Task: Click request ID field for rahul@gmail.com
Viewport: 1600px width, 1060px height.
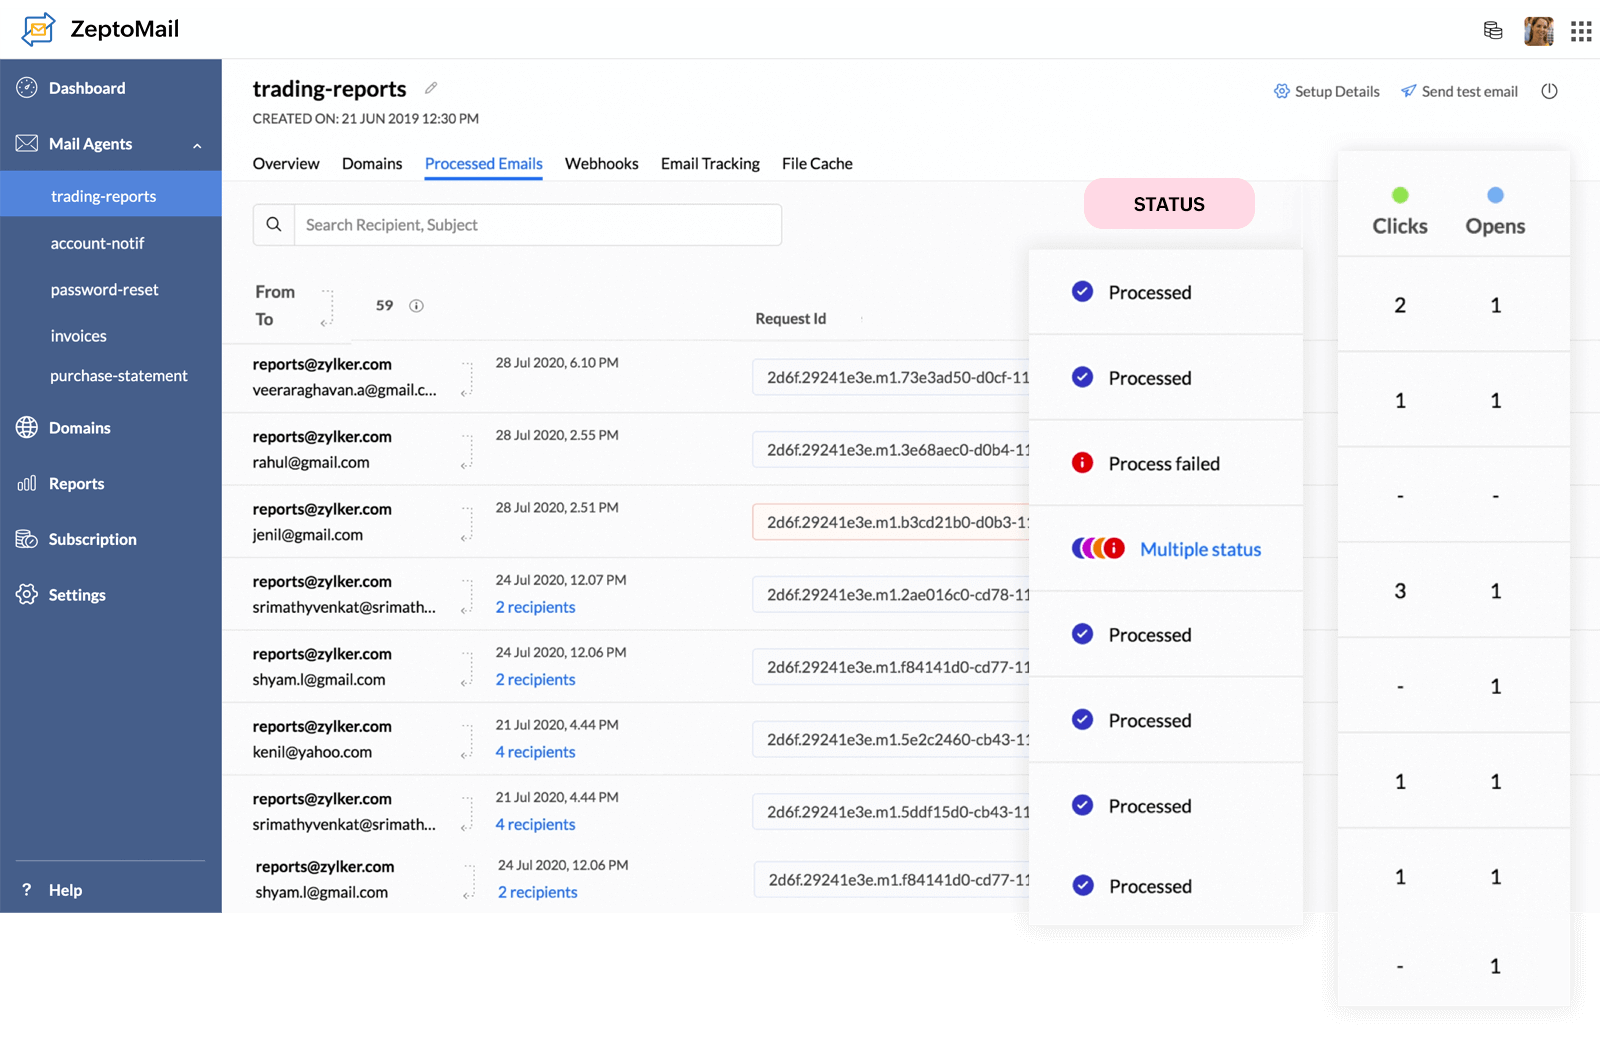Action: [891, 450]
